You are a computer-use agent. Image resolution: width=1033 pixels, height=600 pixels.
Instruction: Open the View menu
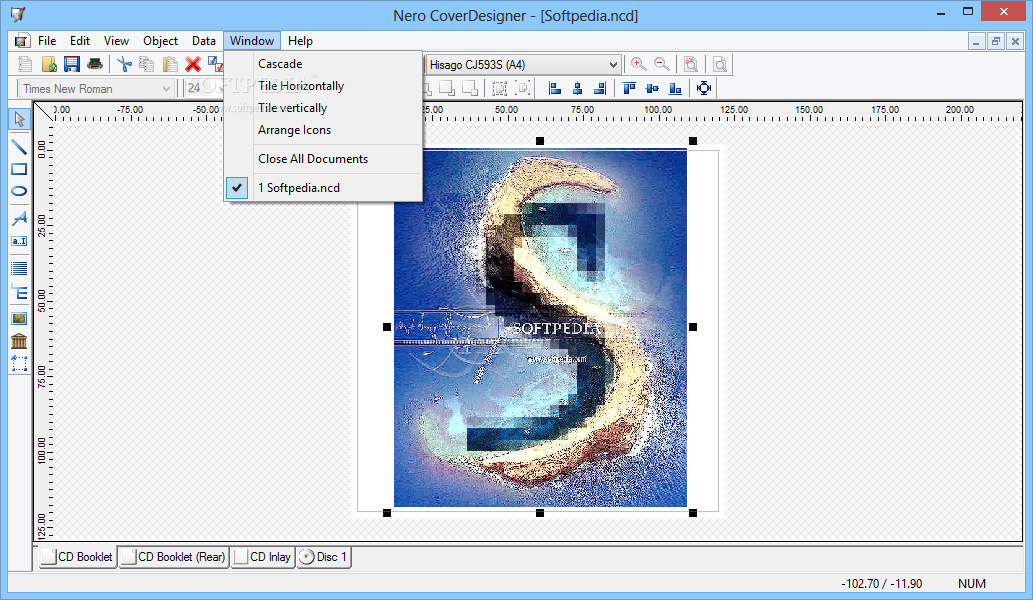coord(116,41)
